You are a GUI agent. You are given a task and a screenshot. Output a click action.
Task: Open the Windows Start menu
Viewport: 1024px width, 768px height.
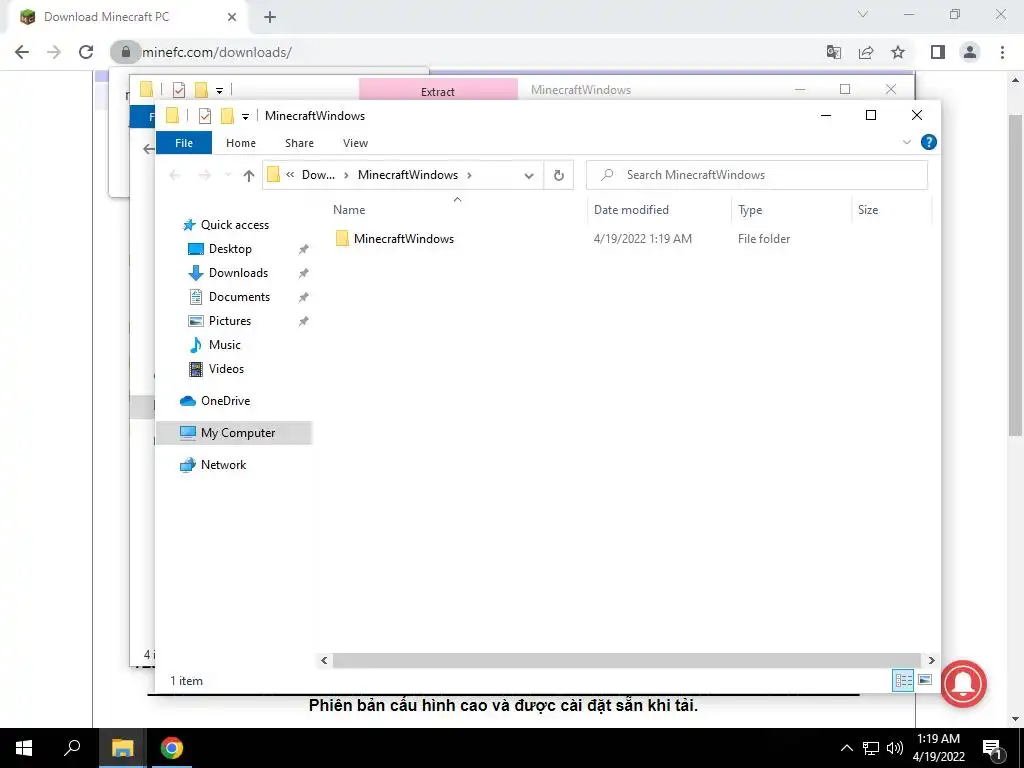[24, 748]
